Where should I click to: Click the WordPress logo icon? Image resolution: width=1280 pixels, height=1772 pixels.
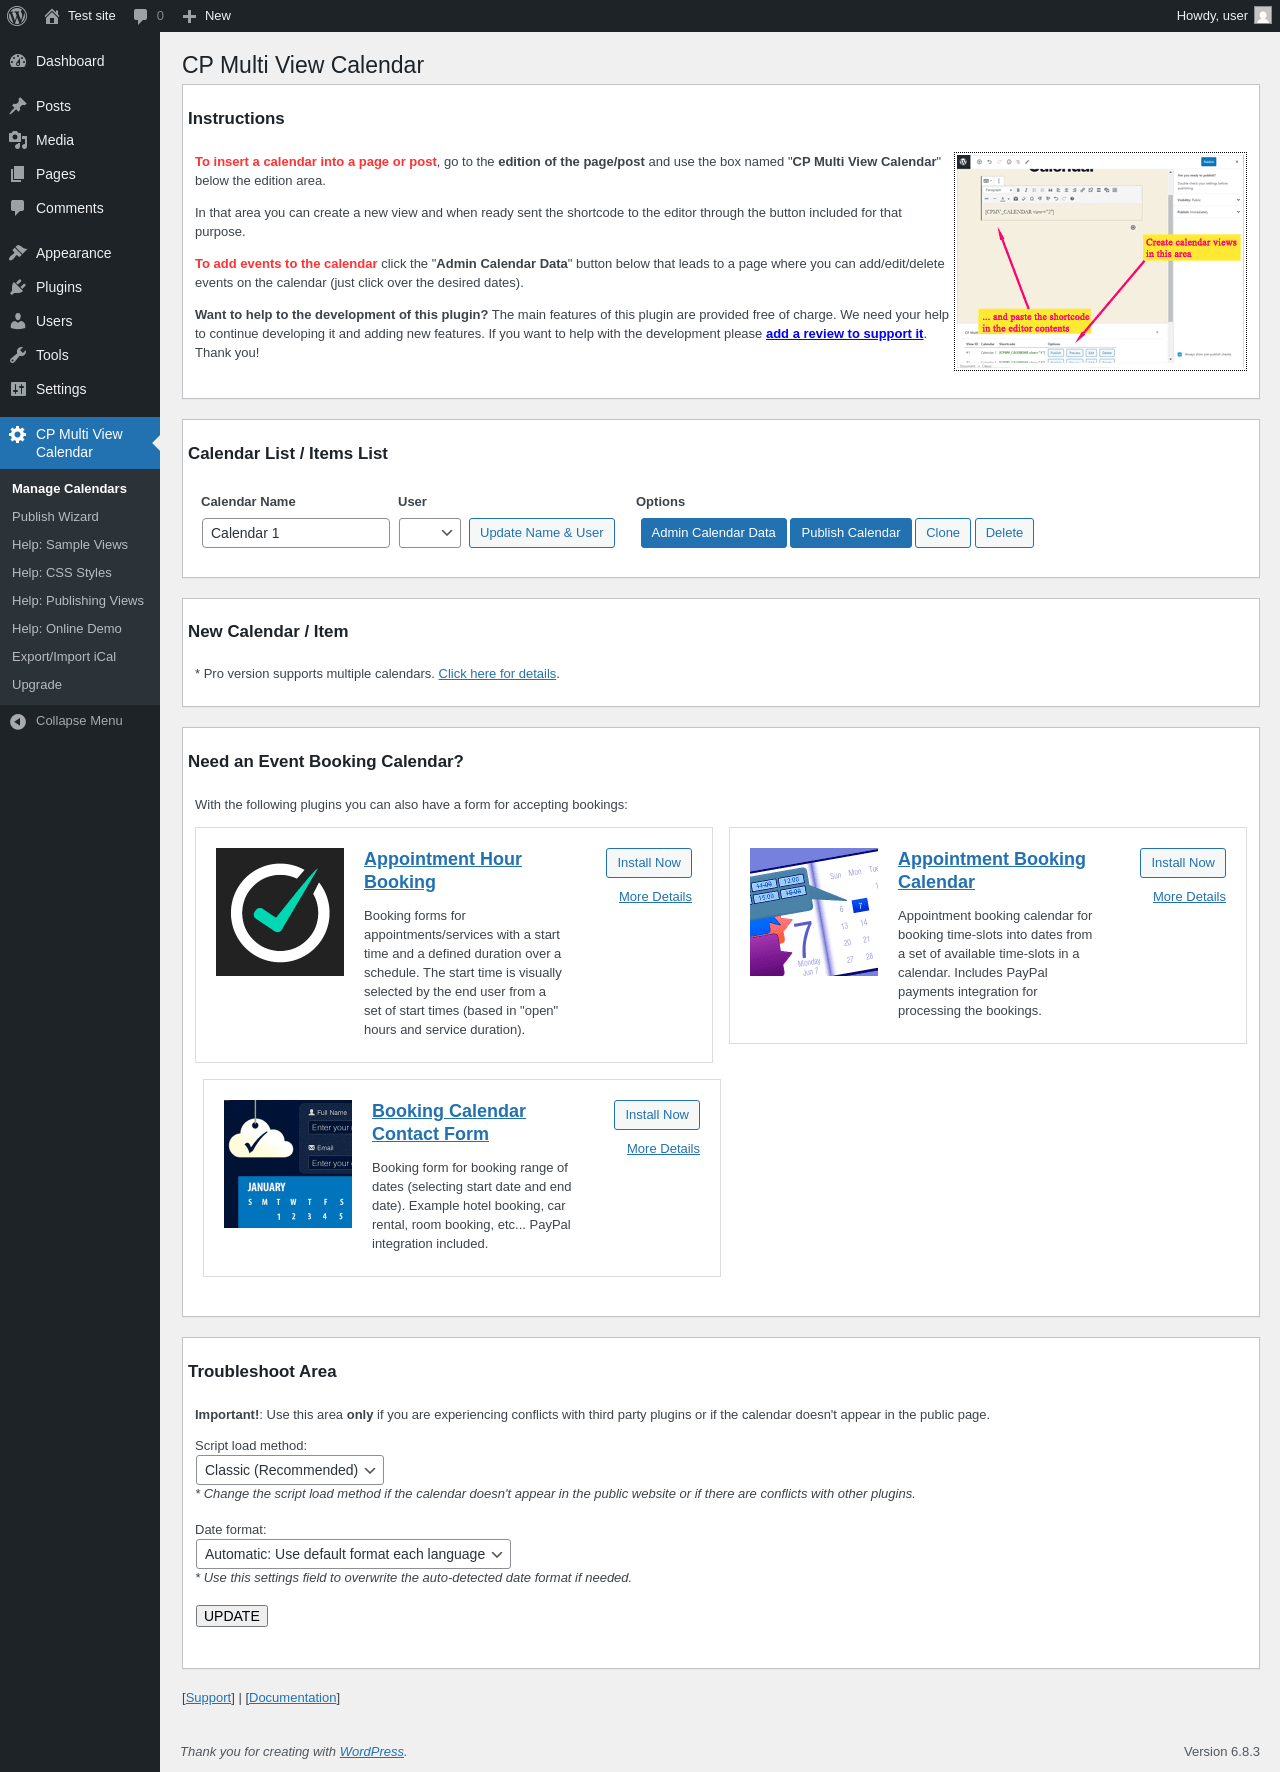point(17,16)
